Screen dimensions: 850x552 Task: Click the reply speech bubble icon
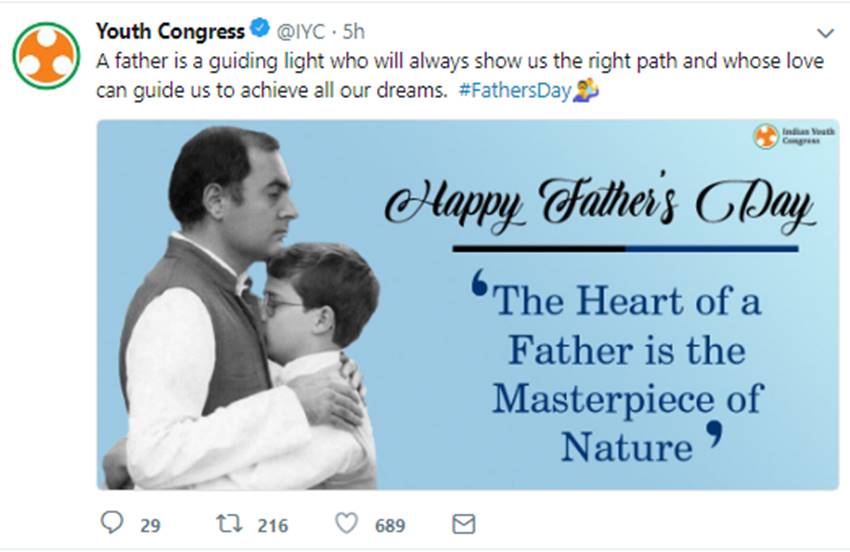coord(112,524)
